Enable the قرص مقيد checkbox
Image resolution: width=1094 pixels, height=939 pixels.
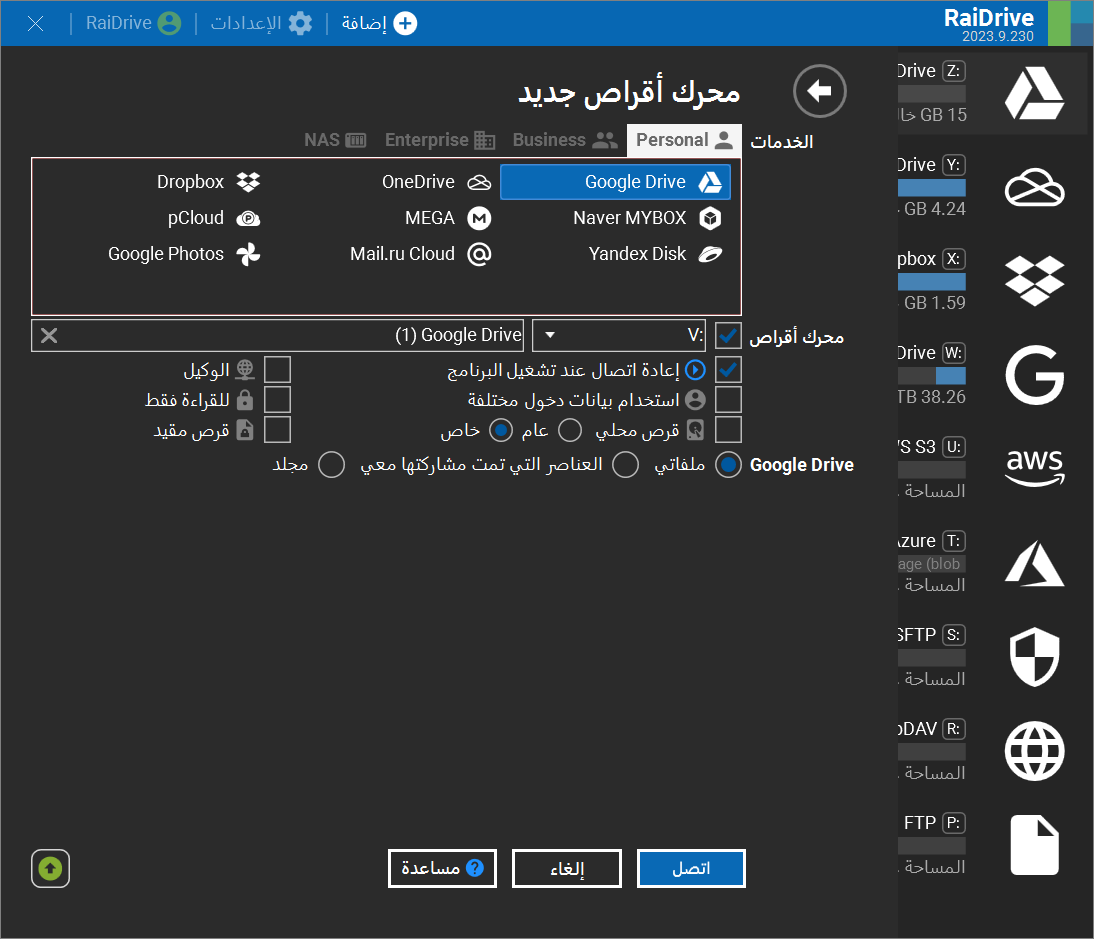tap(278, 430)
